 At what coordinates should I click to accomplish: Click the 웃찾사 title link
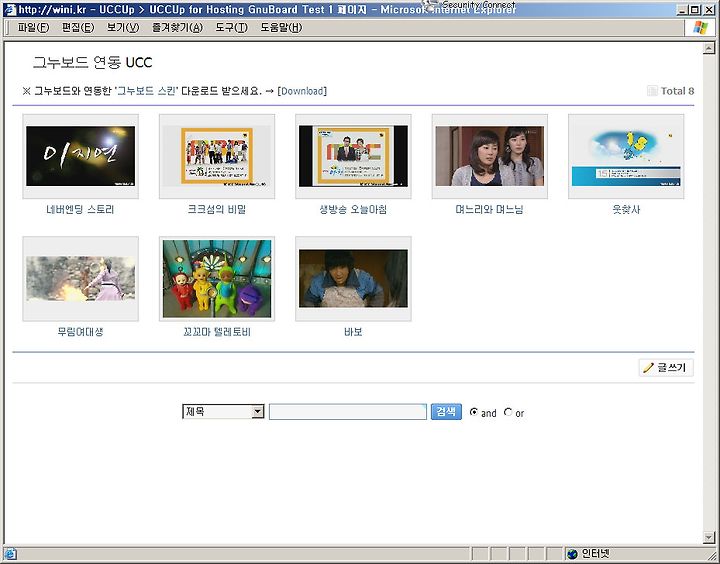coord(626,209)
